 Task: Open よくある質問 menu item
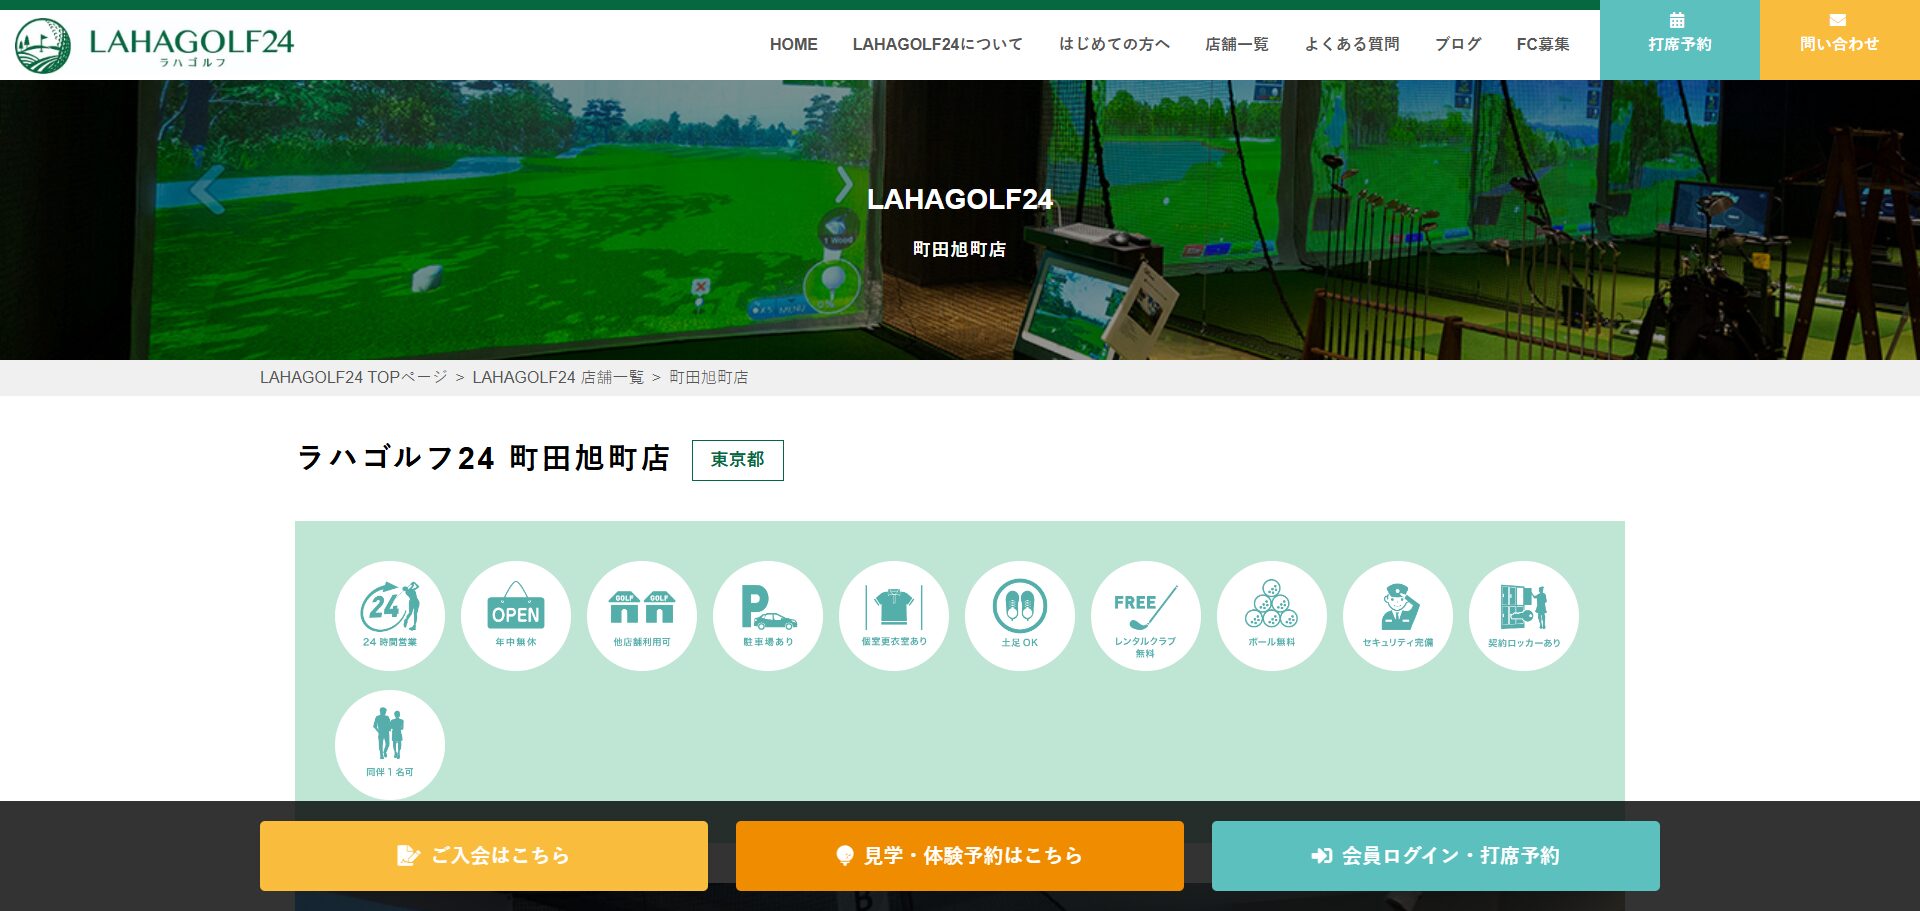[x=1351, y=44]
